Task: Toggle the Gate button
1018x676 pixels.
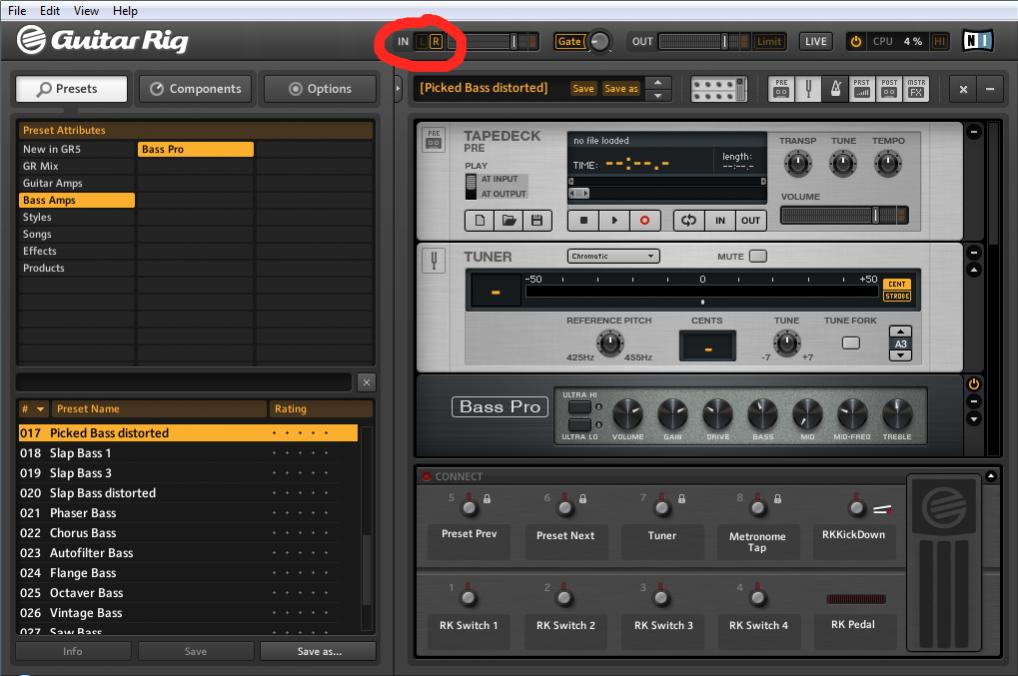Action: (569, 42)
